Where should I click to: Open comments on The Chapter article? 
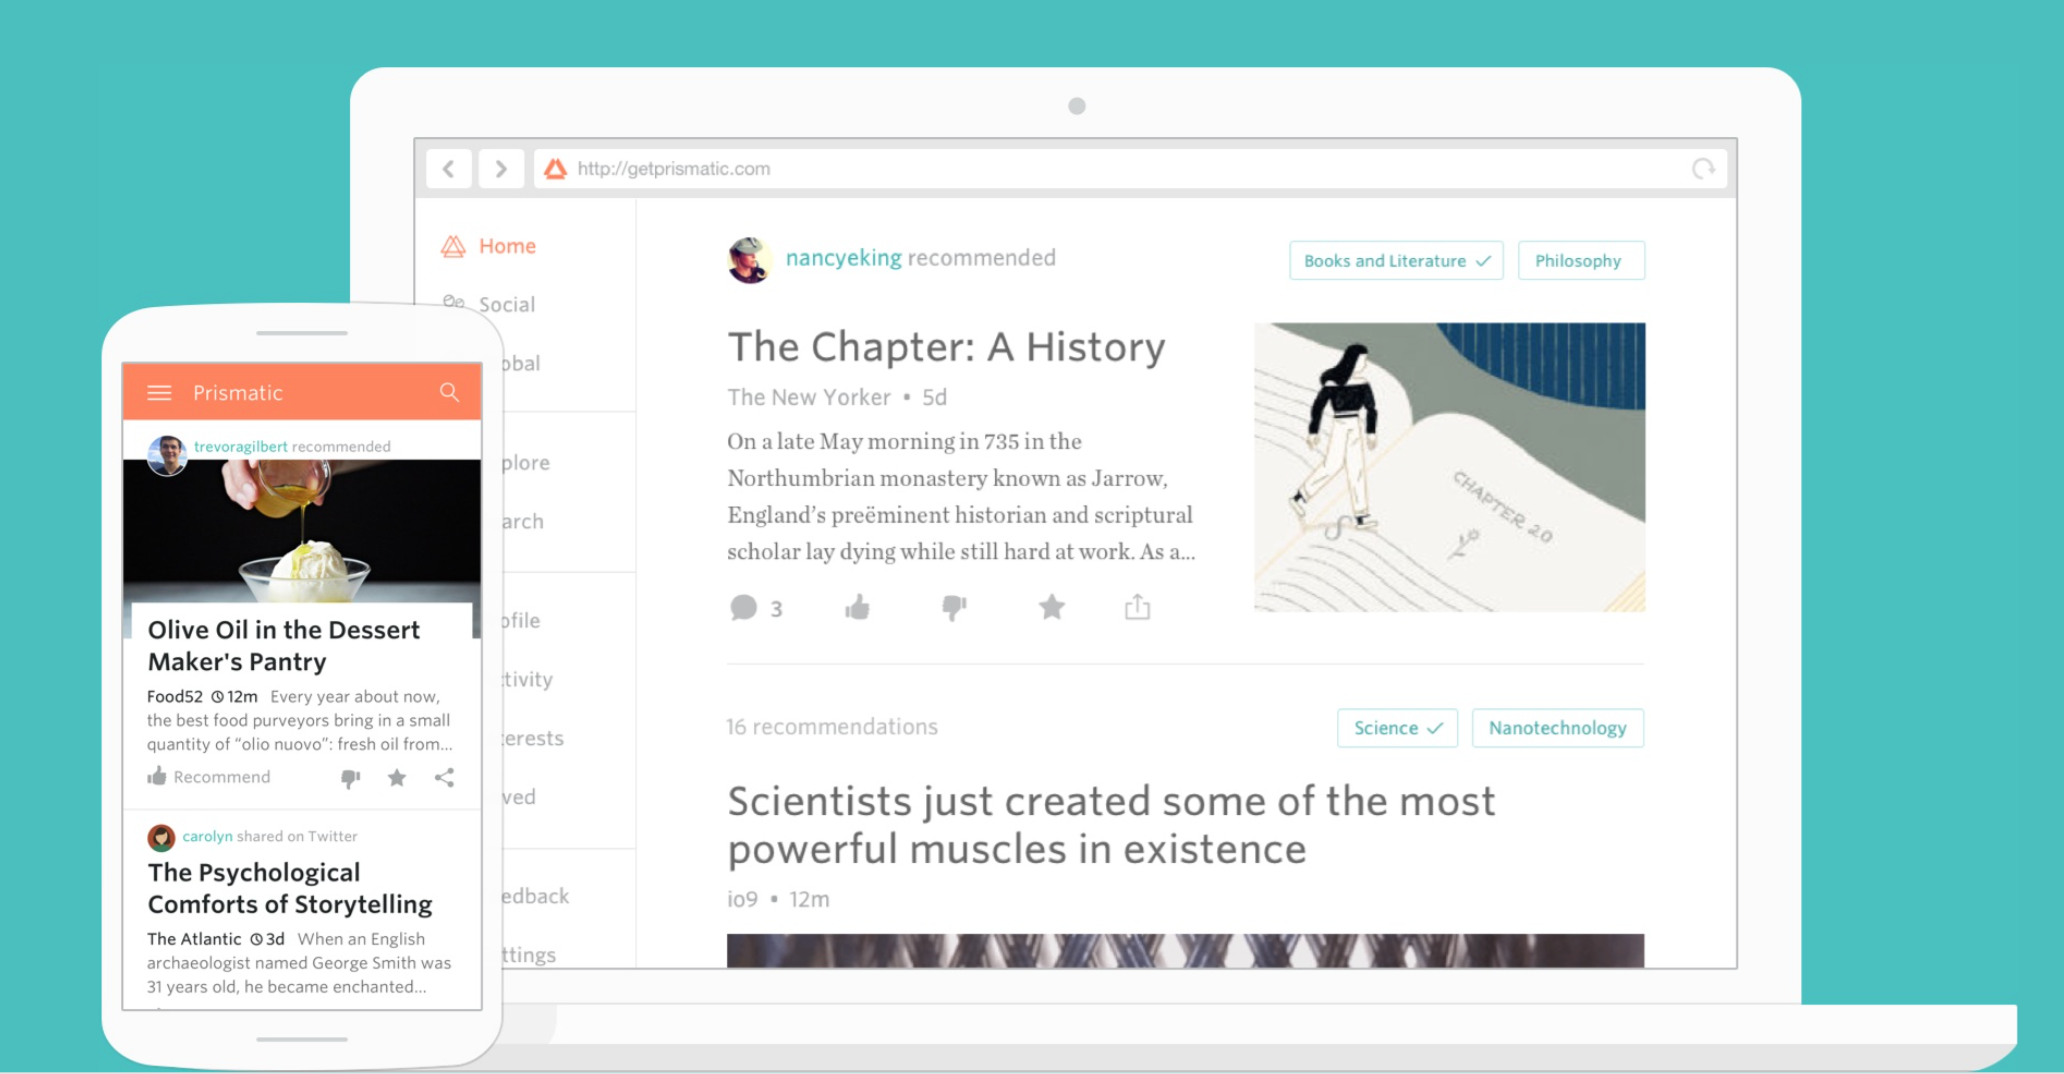pyautogui.click(x=745, y=608)
